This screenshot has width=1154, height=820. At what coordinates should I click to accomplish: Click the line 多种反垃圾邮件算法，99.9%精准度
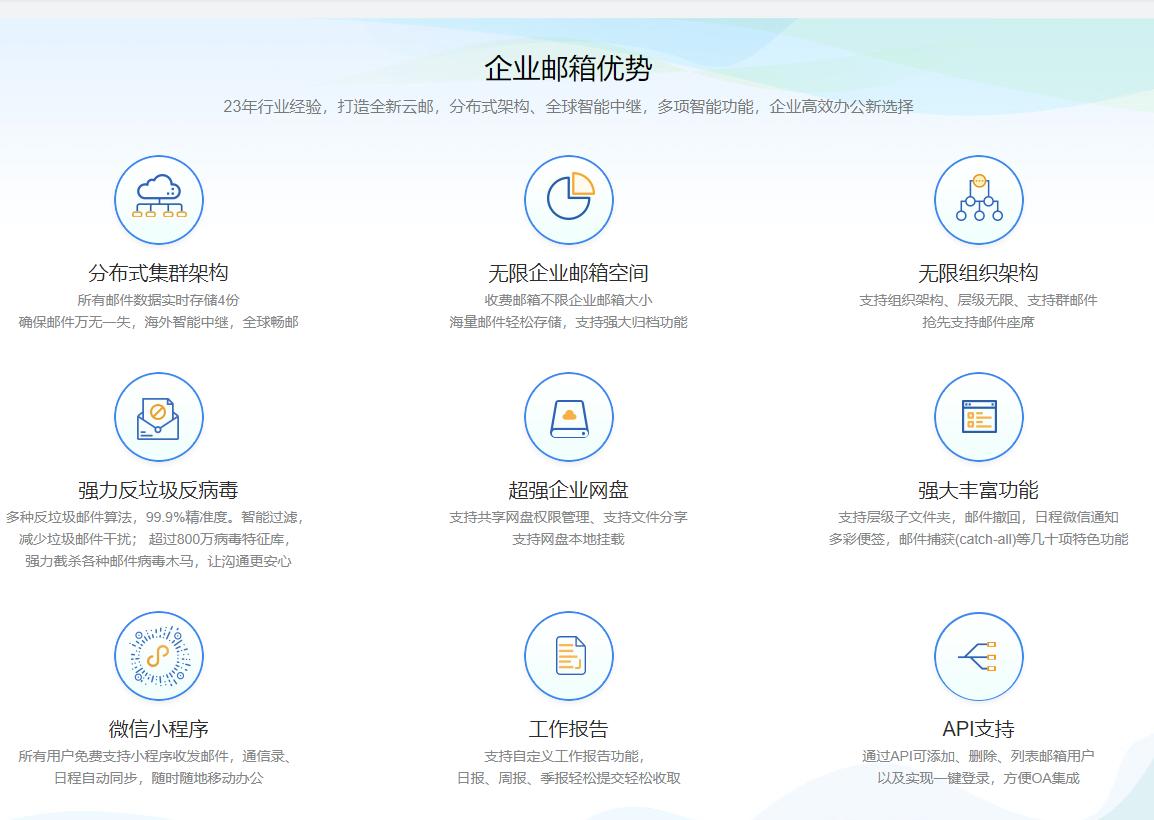click(x=121, y=517)
